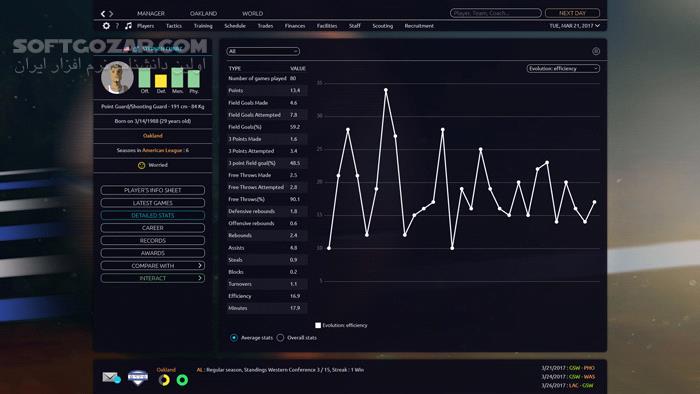Select the Overall stats radio button
This screenshot has width=700, height=394.
[x=280, y=338]
